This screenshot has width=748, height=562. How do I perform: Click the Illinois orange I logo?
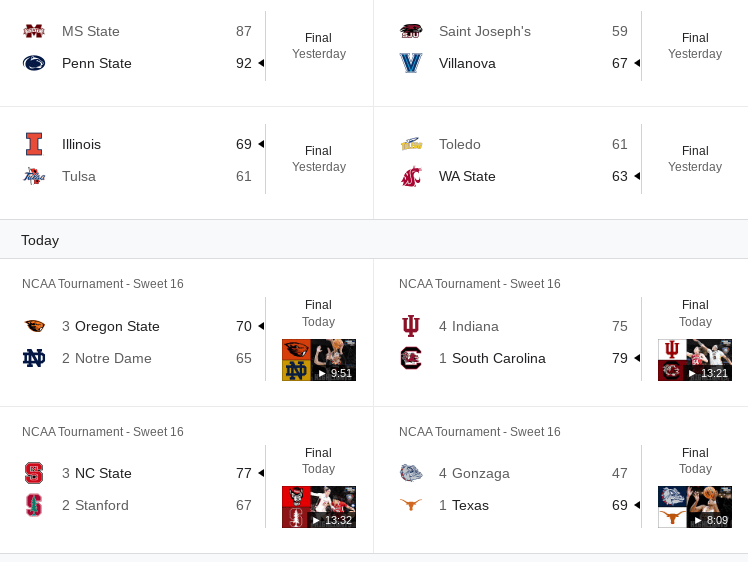coord(34,144)
